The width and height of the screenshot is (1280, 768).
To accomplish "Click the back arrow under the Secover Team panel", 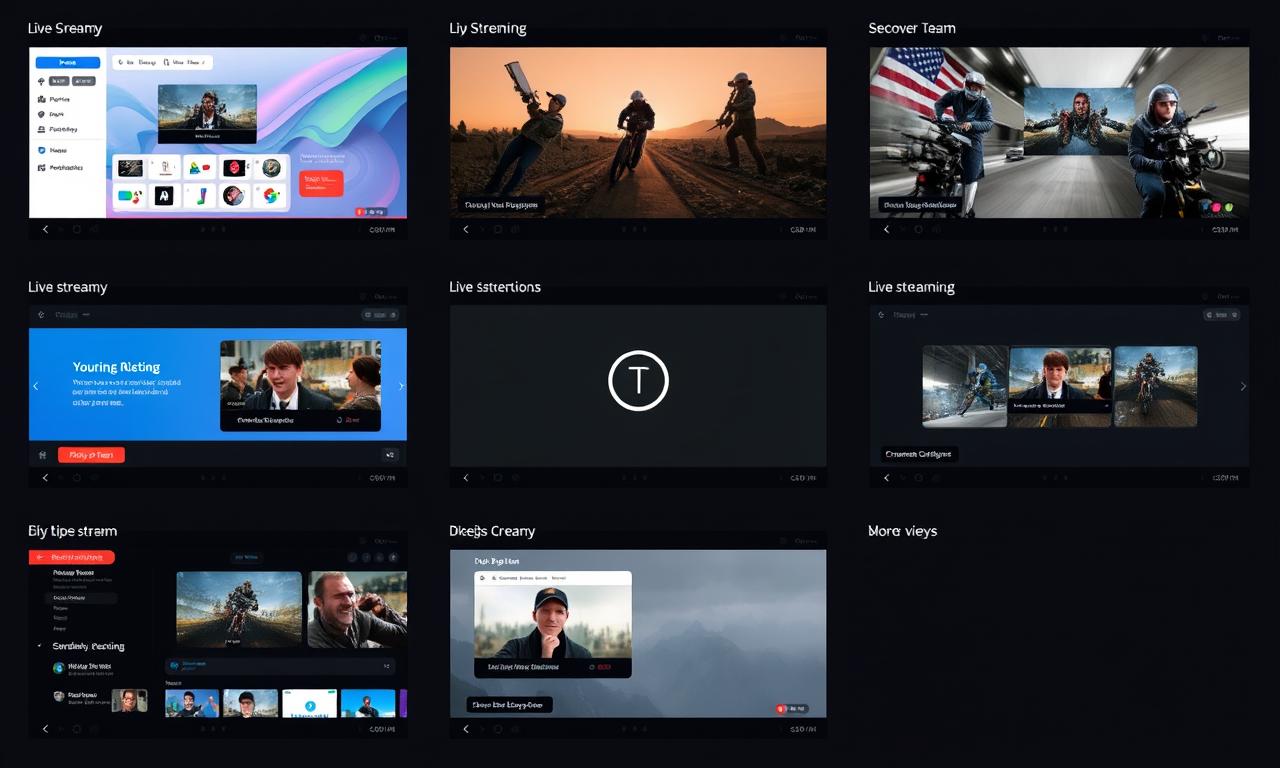I will click(886, 229).
